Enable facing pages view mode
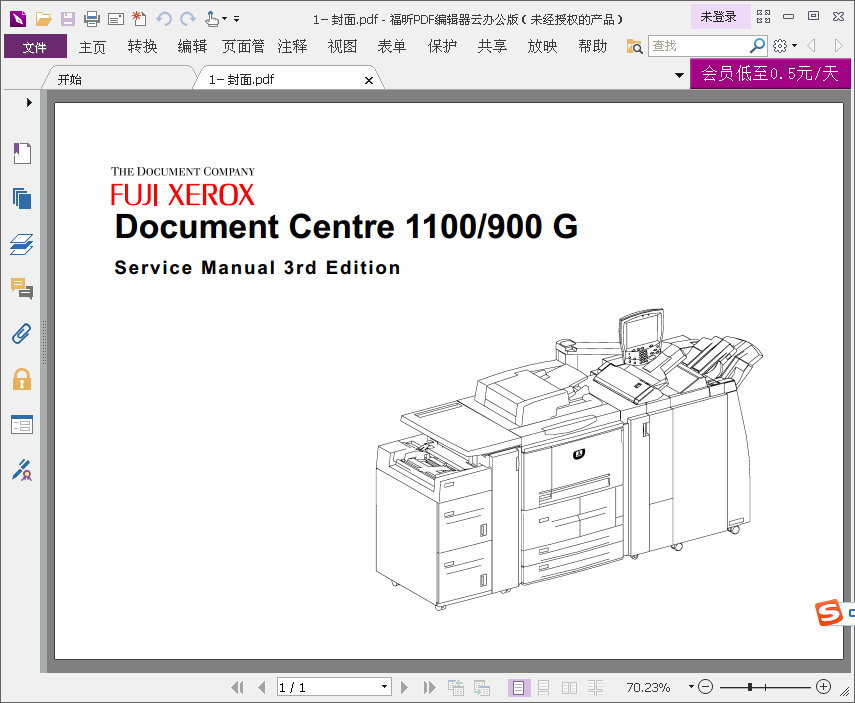This screenshot has width=855, height=703. coord(569,688)
